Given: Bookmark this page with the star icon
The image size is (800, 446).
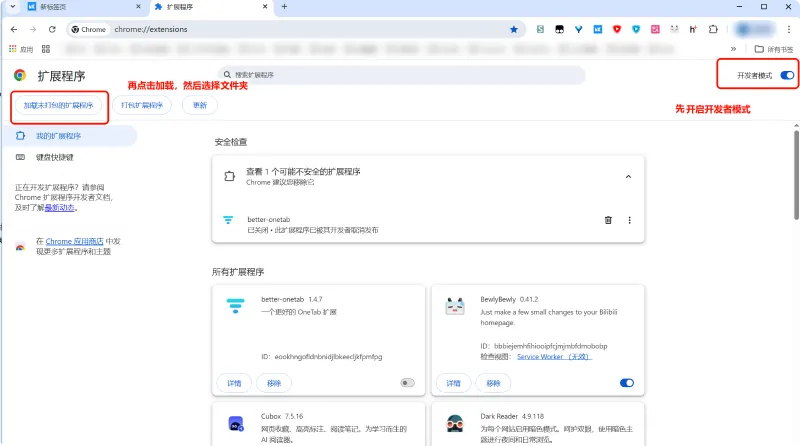Looking at the screenshot, I should pyautogui.click(x=514, y=30).
